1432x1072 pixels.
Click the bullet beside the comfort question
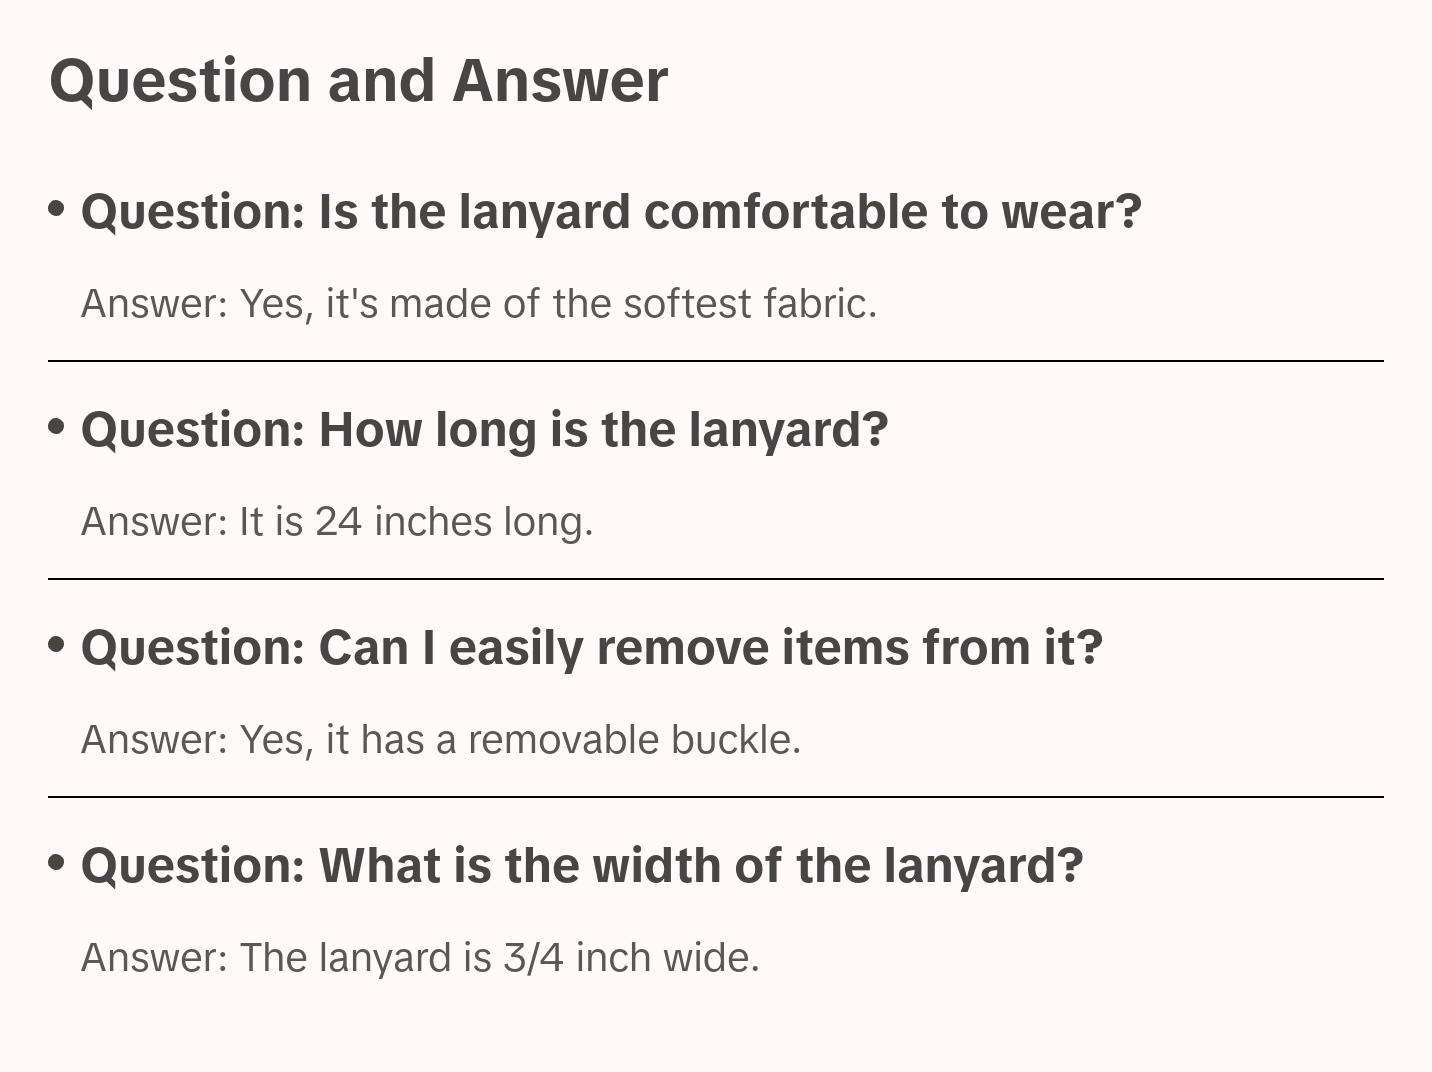pos(57,208)
